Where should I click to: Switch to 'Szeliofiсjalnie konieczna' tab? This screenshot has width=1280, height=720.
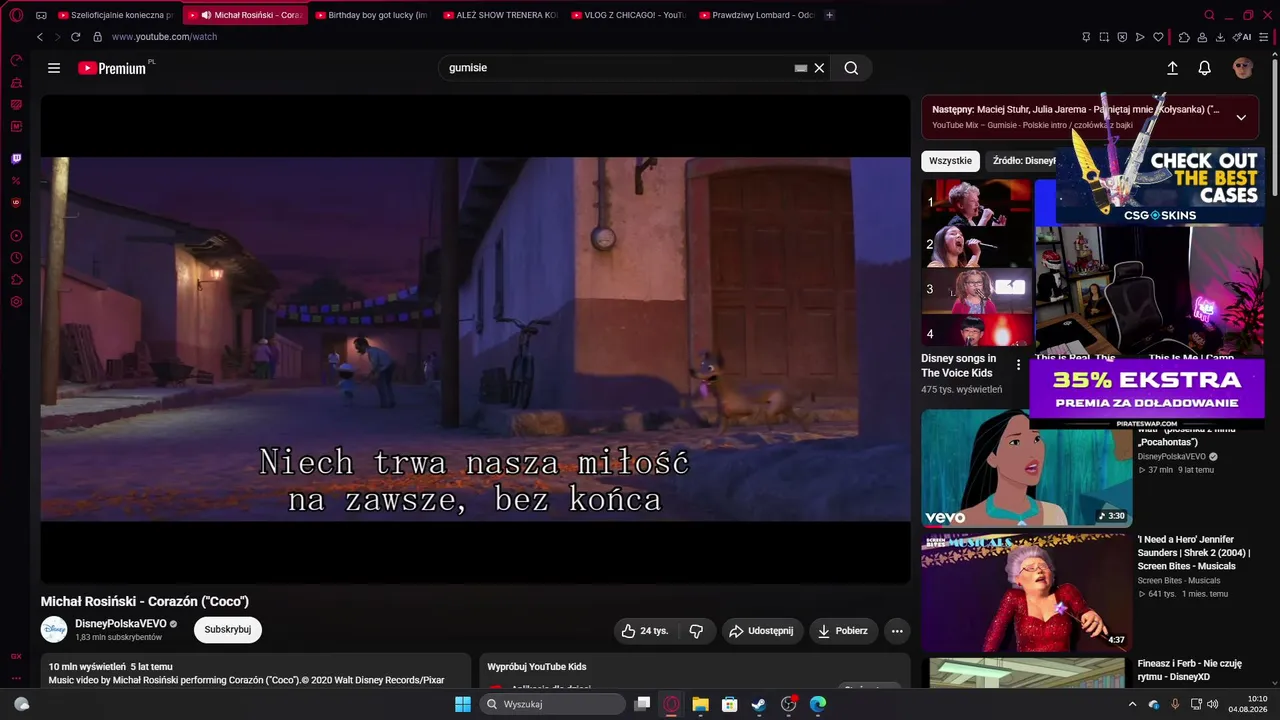pos(115,15)
